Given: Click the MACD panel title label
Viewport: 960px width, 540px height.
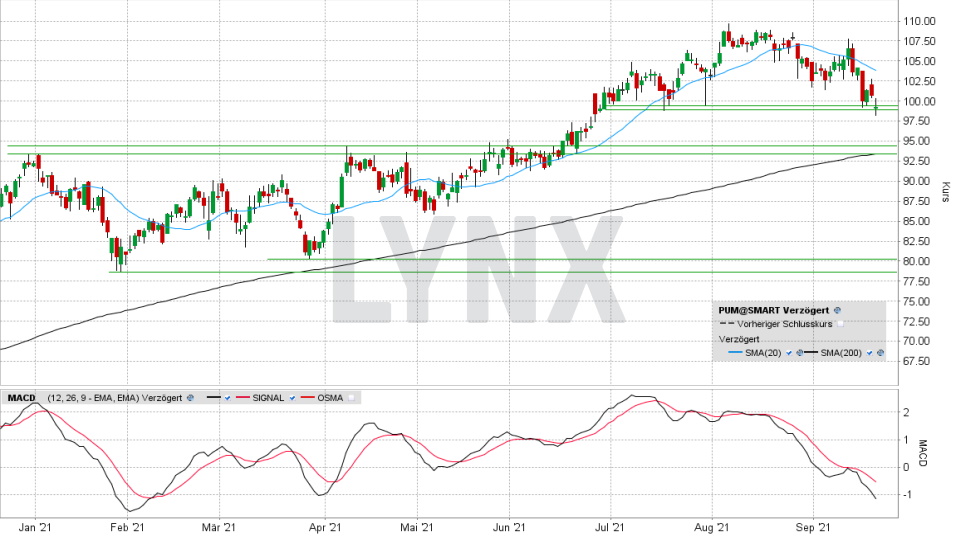Looking at the screenshot, I should (x=21, y=398).
